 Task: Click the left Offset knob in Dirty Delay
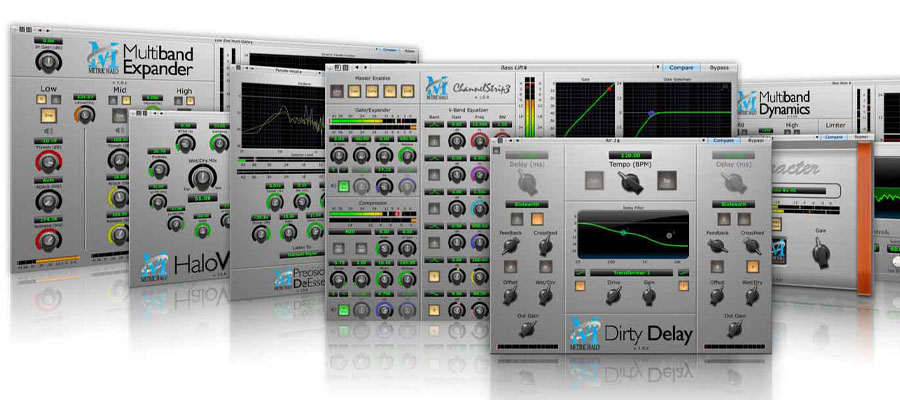[510, 296]
